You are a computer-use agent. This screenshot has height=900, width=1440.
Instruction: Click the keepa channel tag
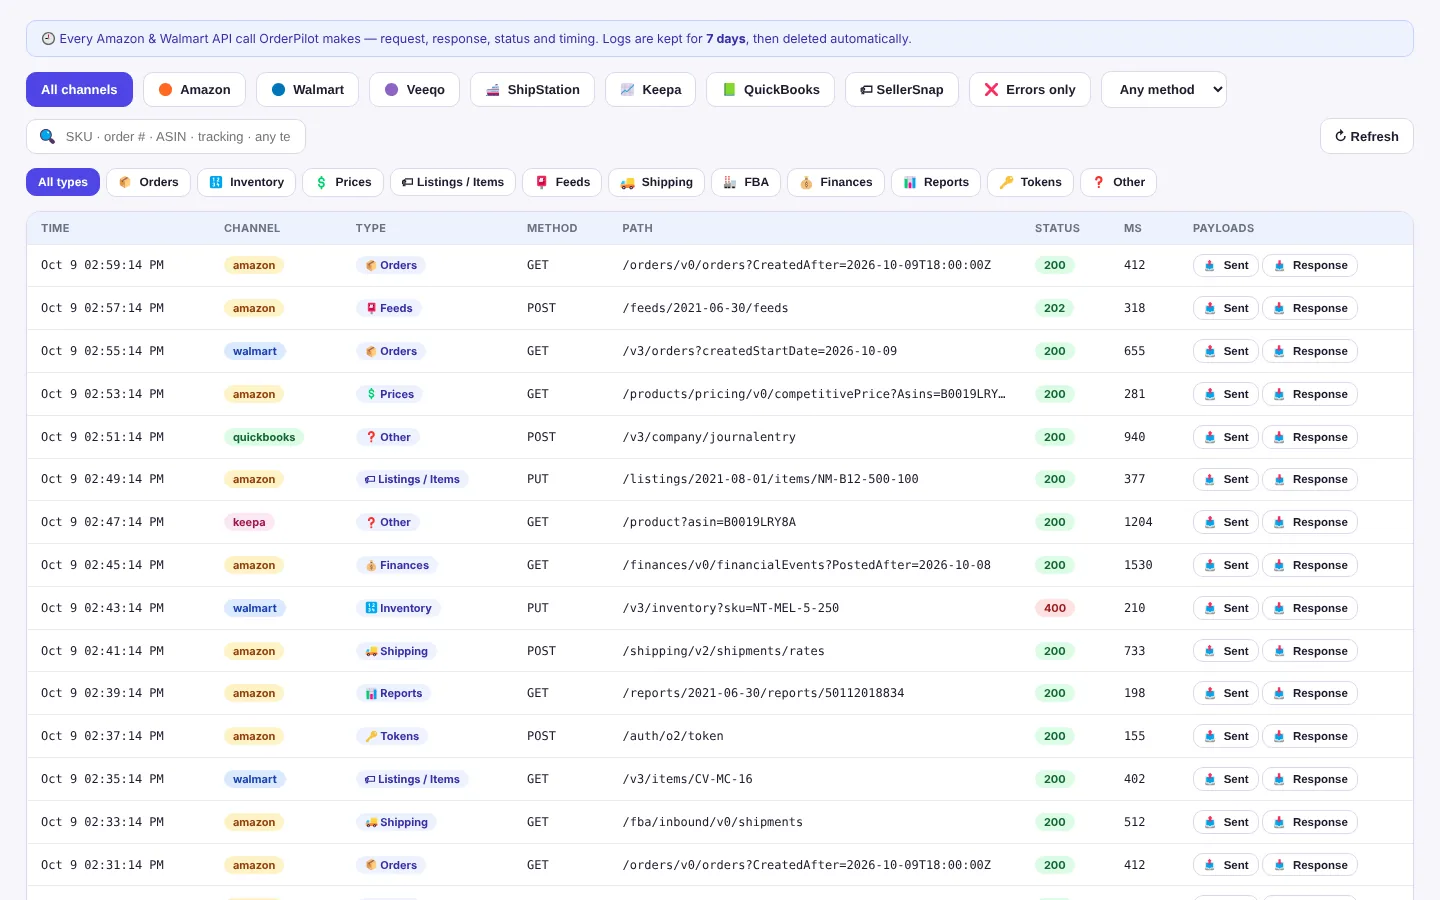click(249, 522)
